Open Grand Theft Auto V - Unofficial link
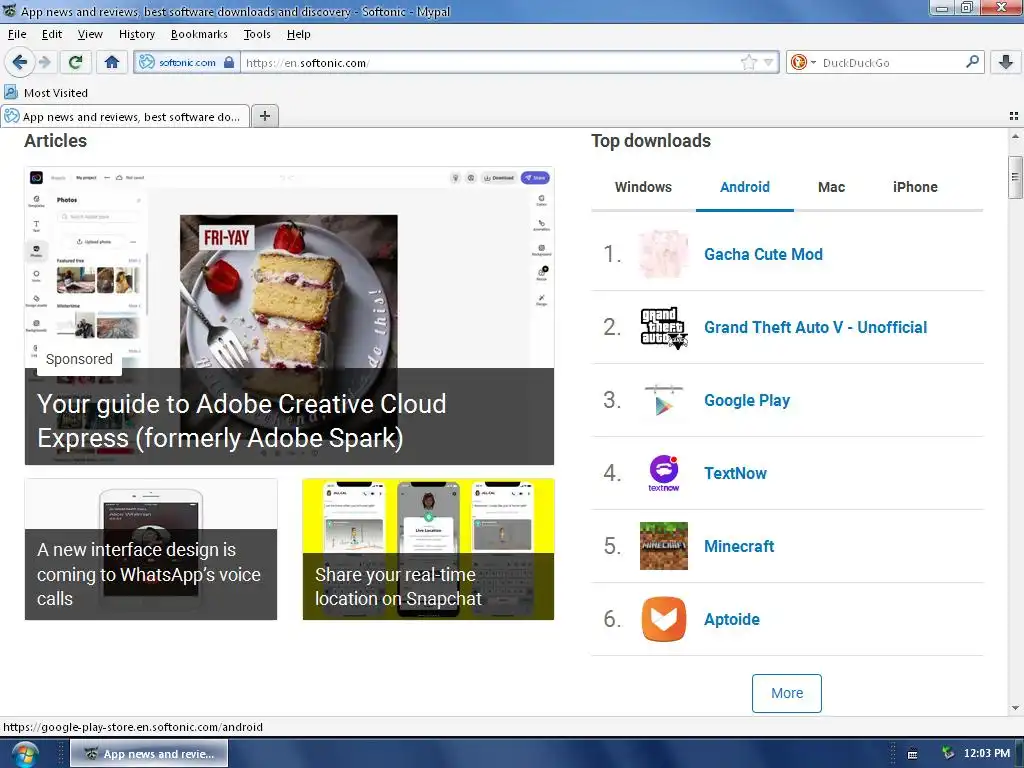Image resolution: width=1024 pixels, height=768 pixels. pos(815,327)
